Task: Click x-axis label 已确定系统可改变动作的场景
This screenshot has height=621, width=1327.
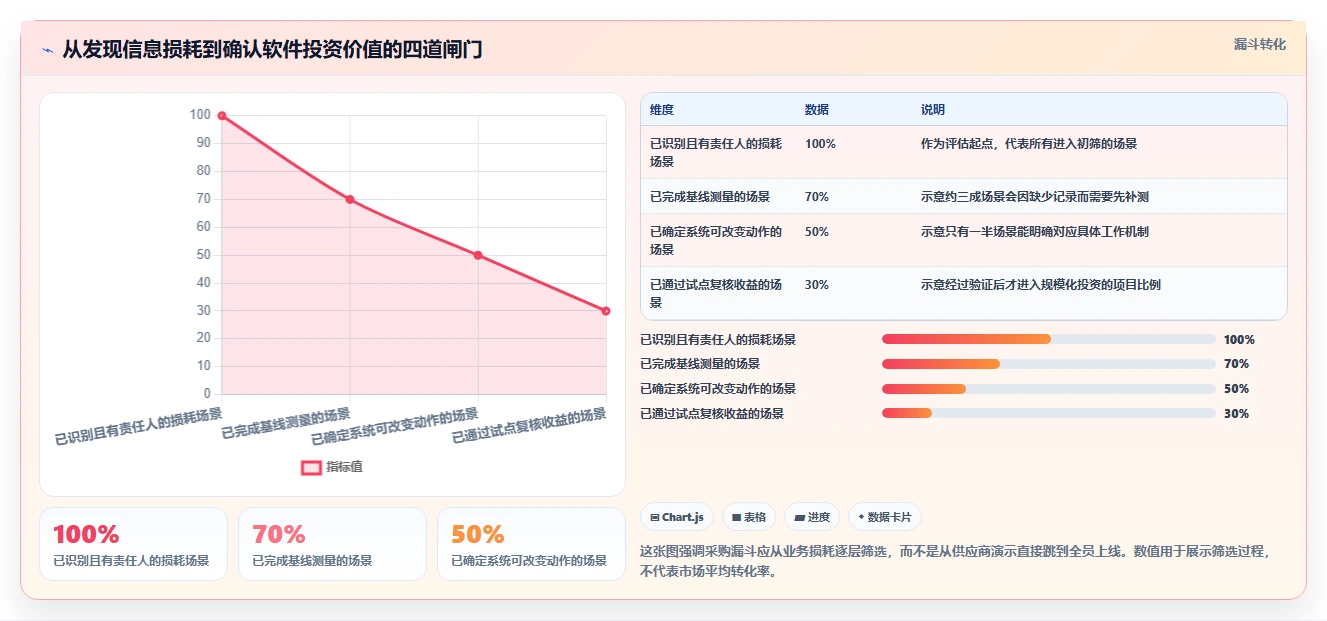Action: point(395,425)
